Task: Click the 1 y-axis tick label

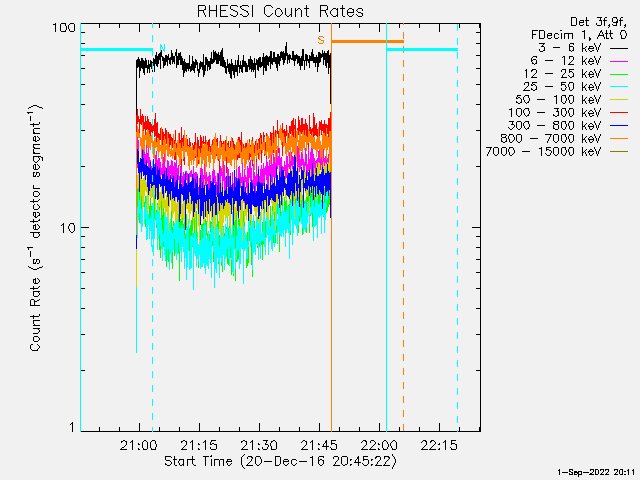Action: 73,427
